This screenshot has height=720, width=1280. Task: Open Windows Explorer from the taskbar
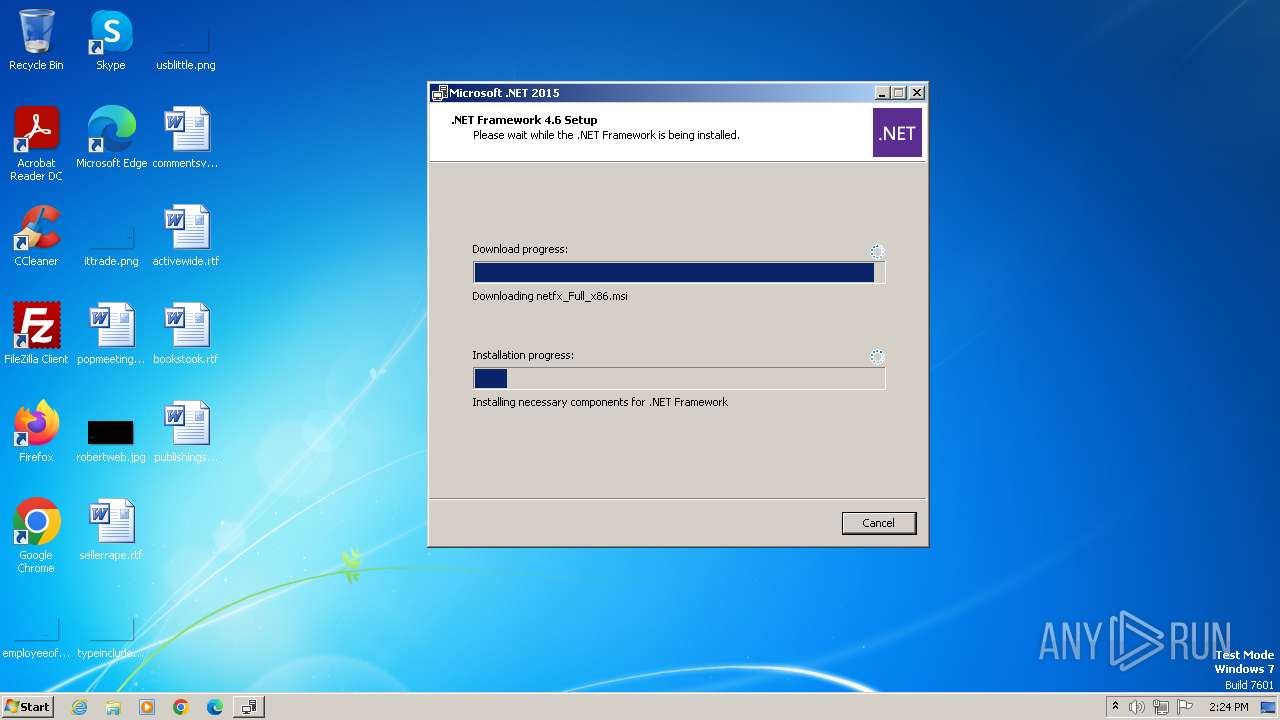pos(113,707)
